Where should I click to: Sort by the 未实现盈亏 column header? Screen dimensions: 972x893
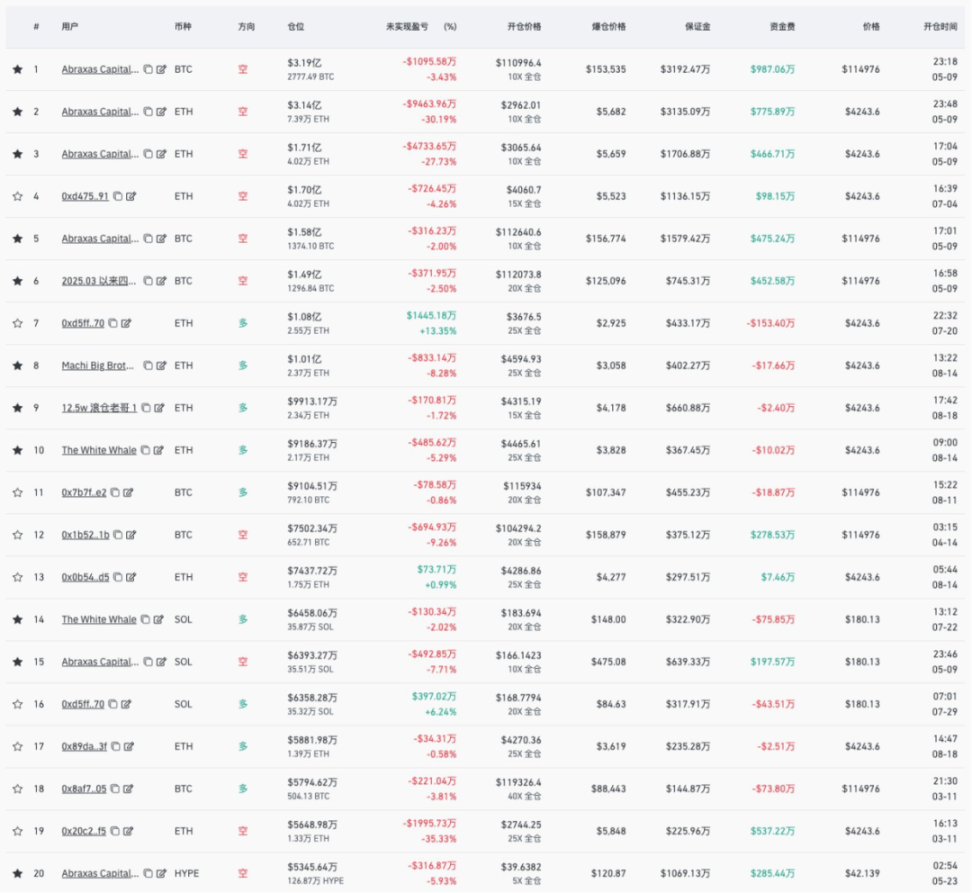(x=409, y=26)
